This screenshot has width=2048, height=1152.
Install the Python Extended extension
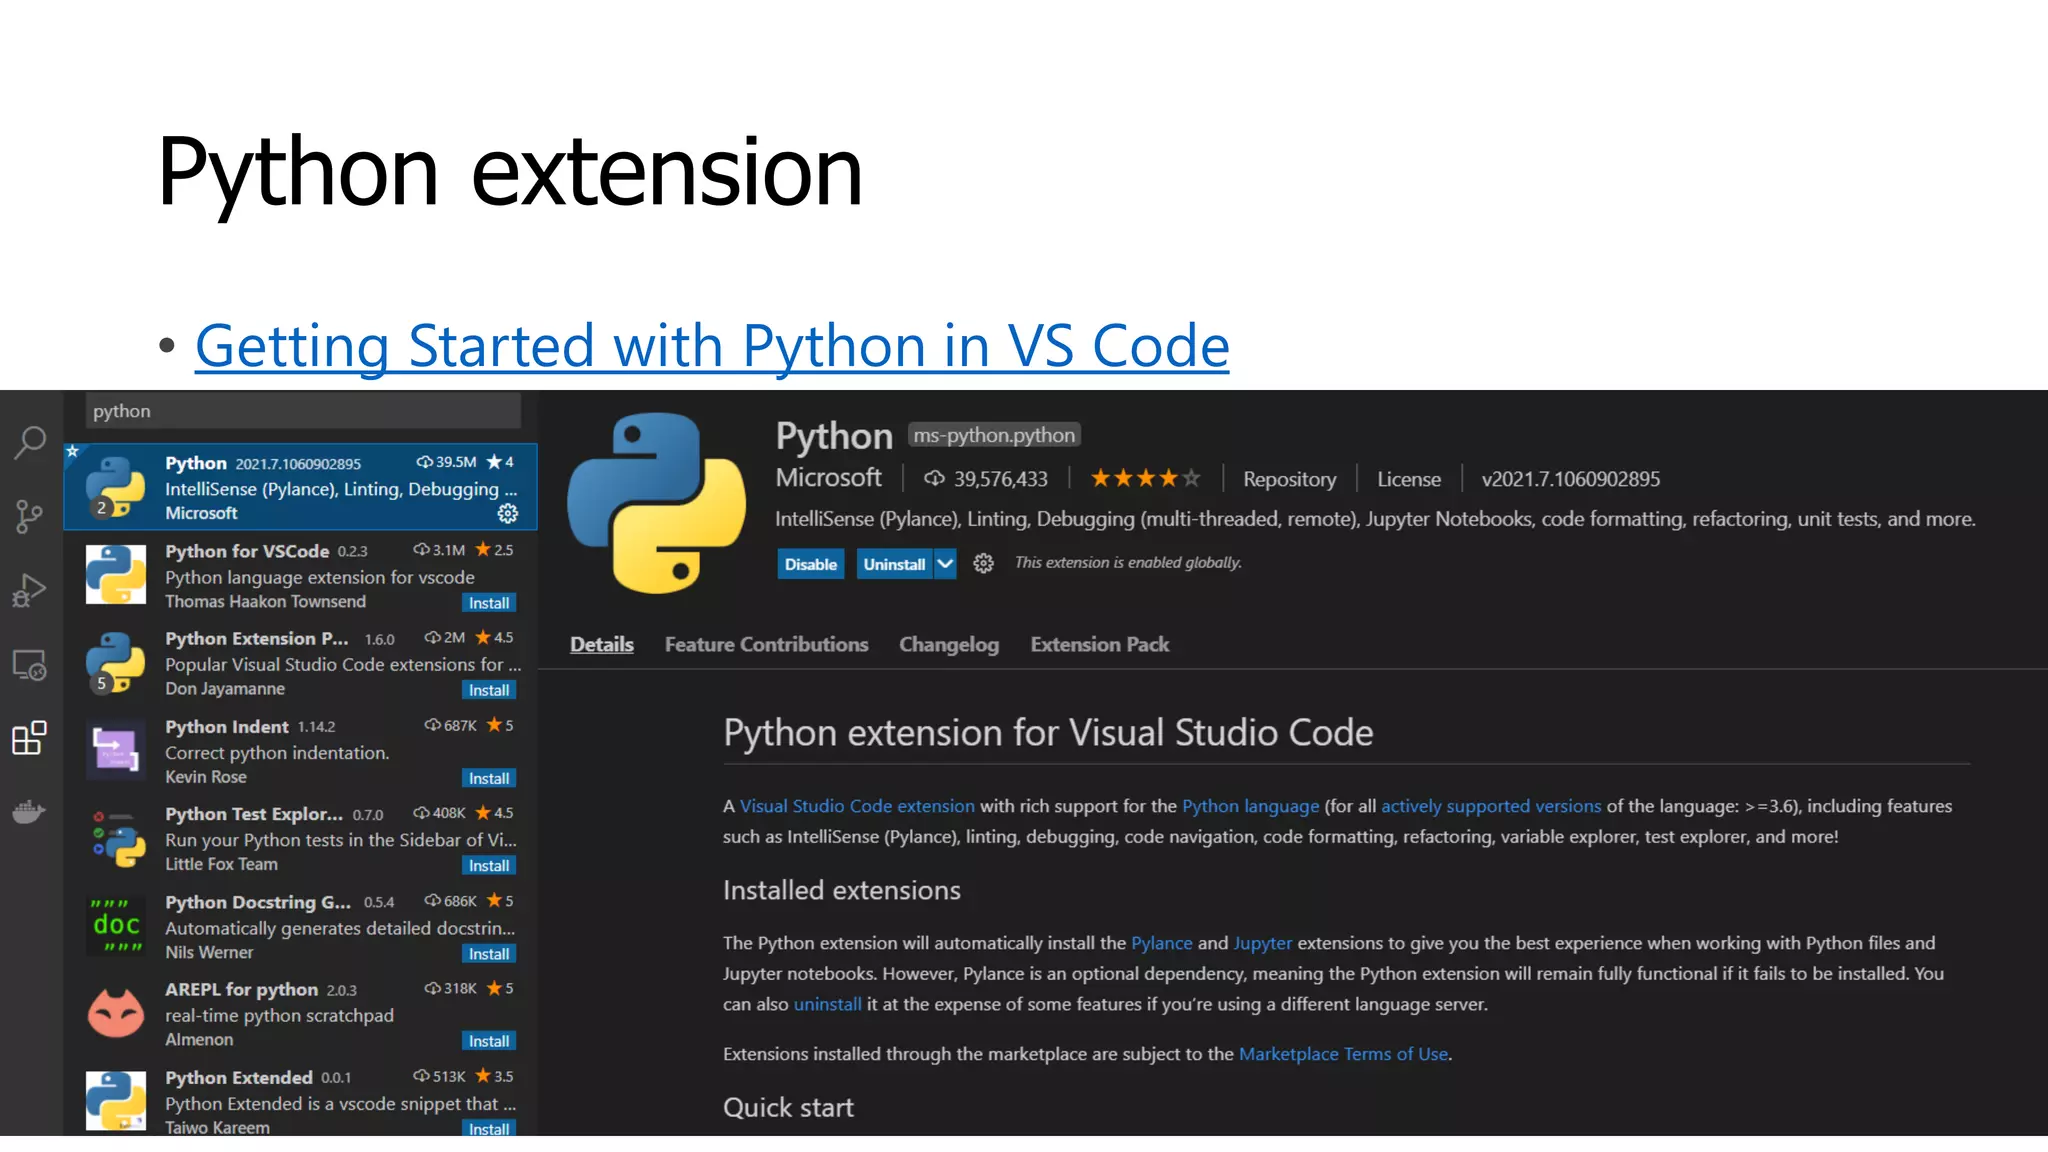[489, 1129]
